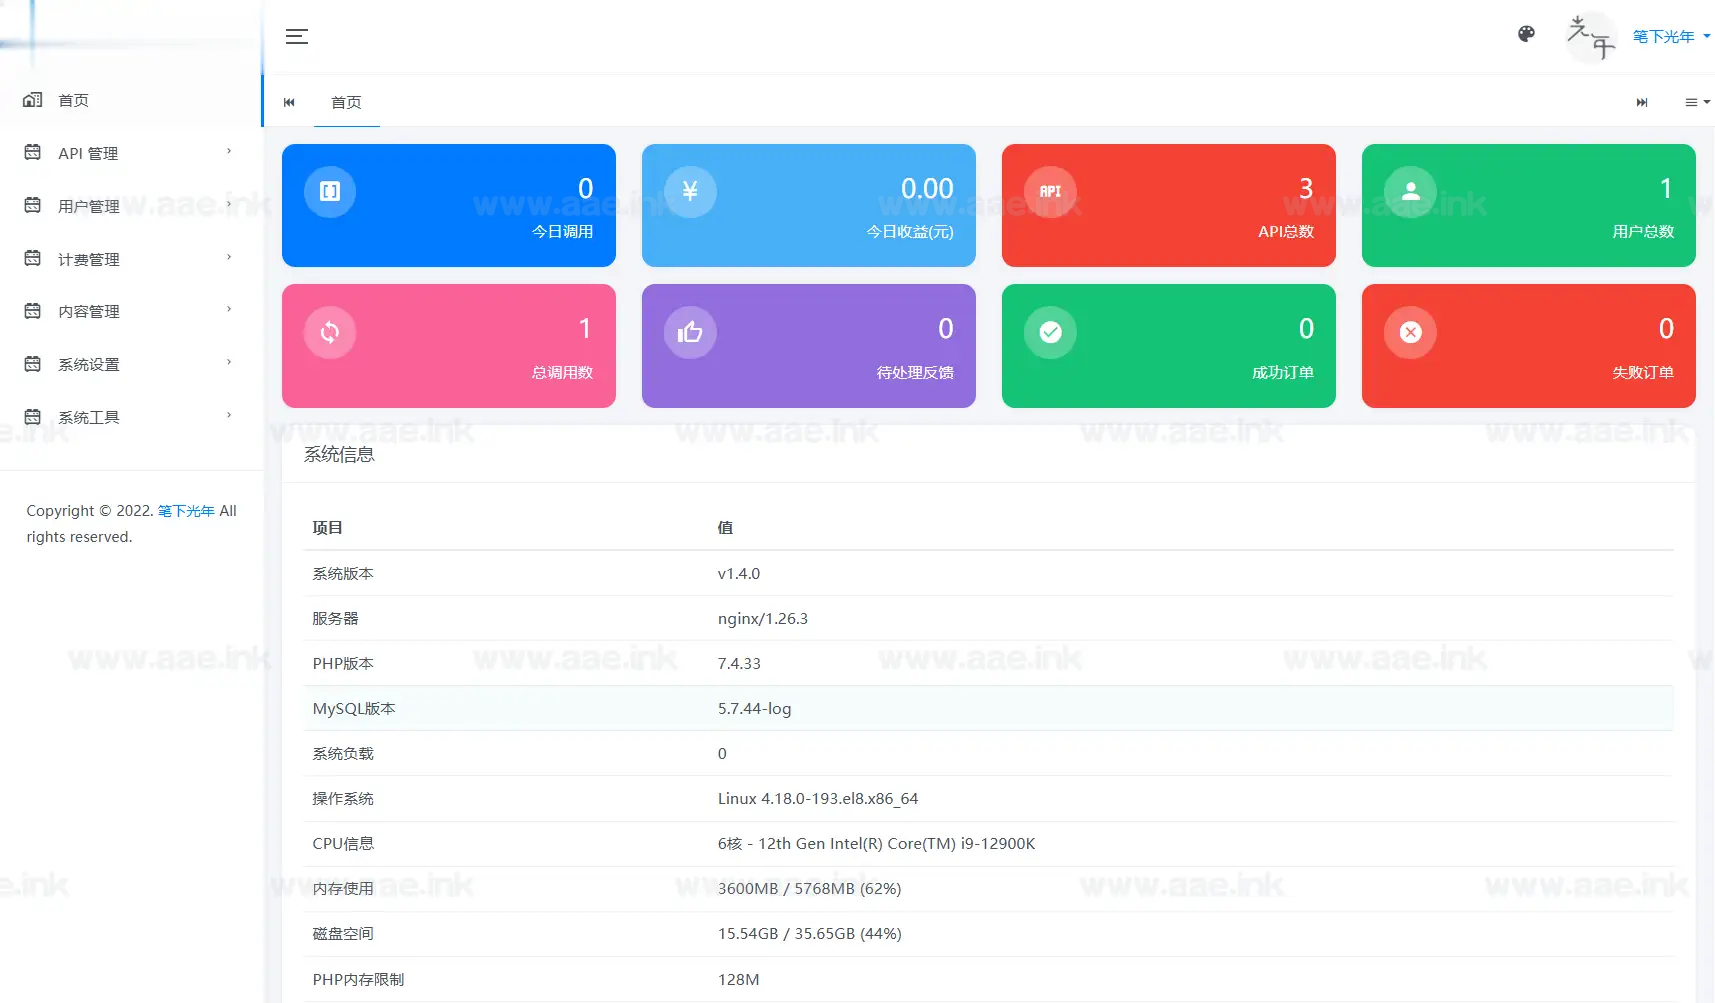Select the 首页 tab
The width and height of the screenshot is (1715, 1003).
tap(346, 102)
